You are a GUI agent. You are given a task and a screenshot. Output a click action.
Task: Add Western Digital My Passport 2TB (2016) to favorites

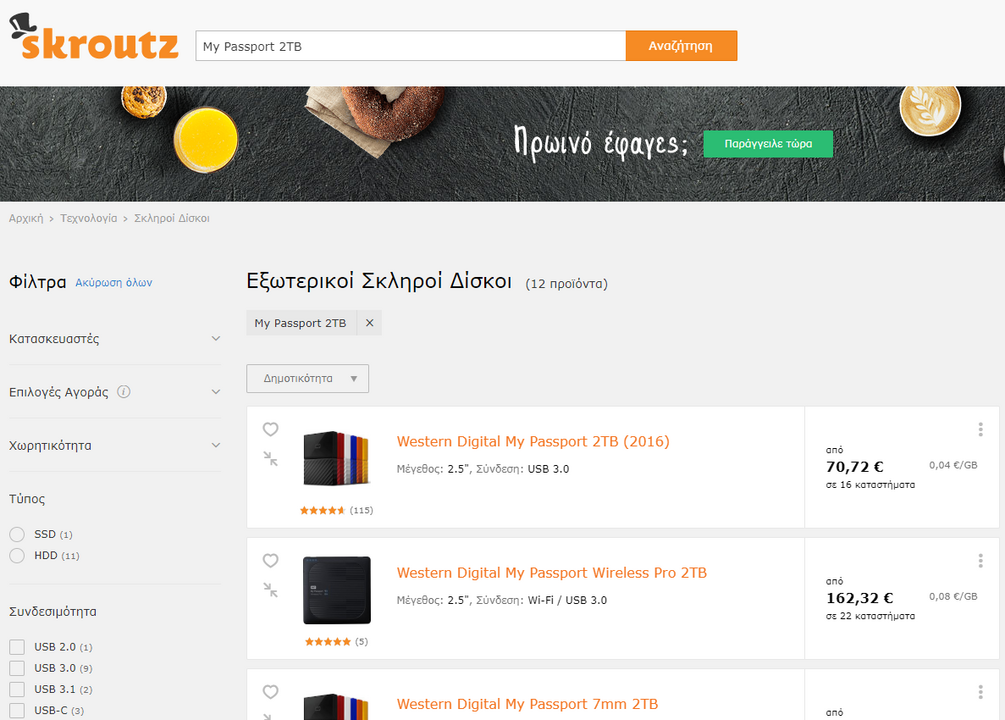[270, 429]
